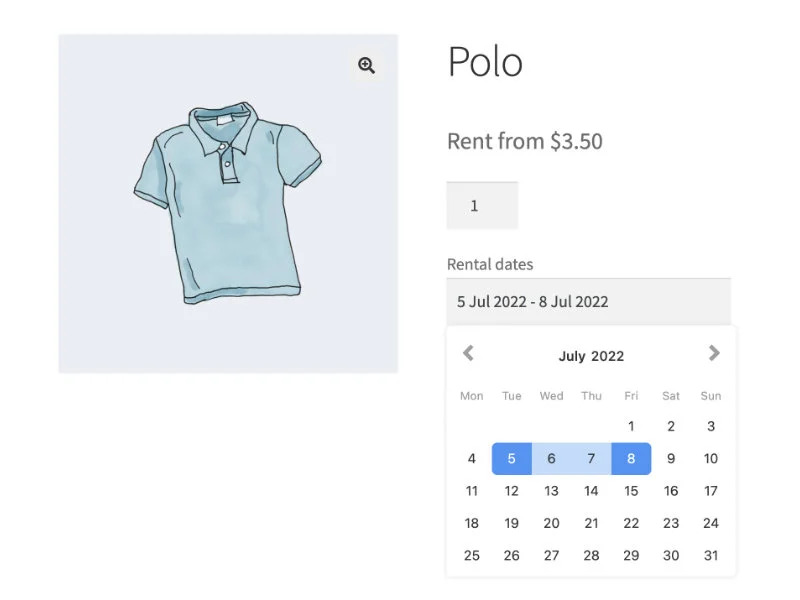The width and height of the screenshot is (800, 600).
Task: Choose July 28 on the calendar
Action: (x=591, y=555)
